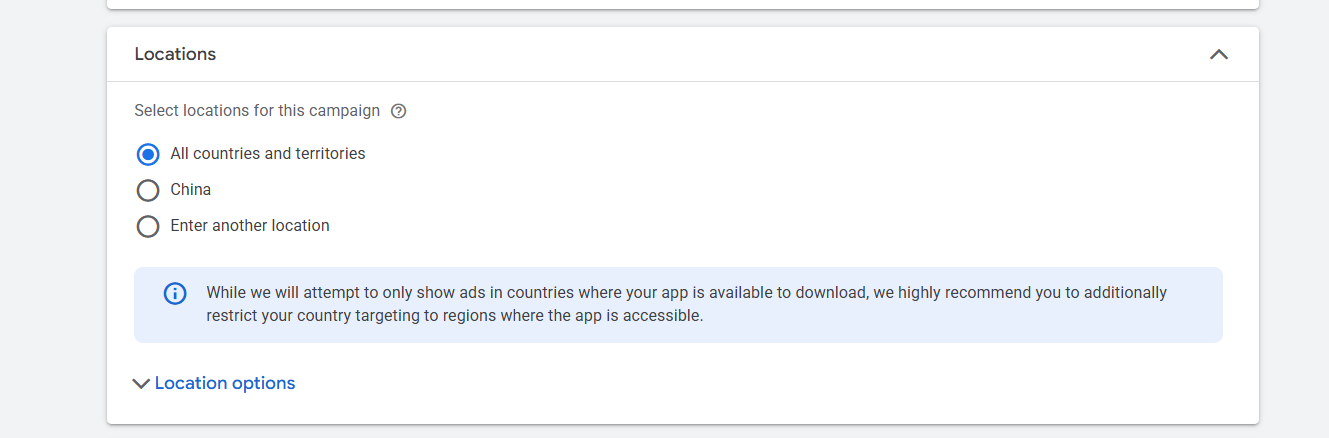This screenshot has height=438, width=1329.
Task: Select the All countries and territories radio button
Action: [148, 154]
